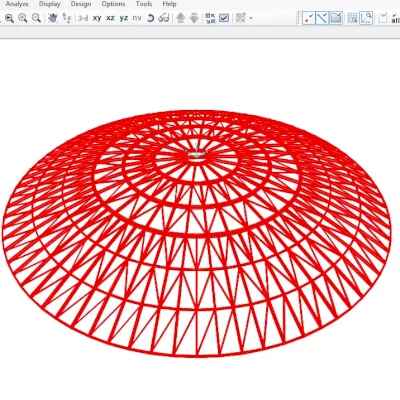
Task: Click the move down in list arrow
Action: (194, 18)
